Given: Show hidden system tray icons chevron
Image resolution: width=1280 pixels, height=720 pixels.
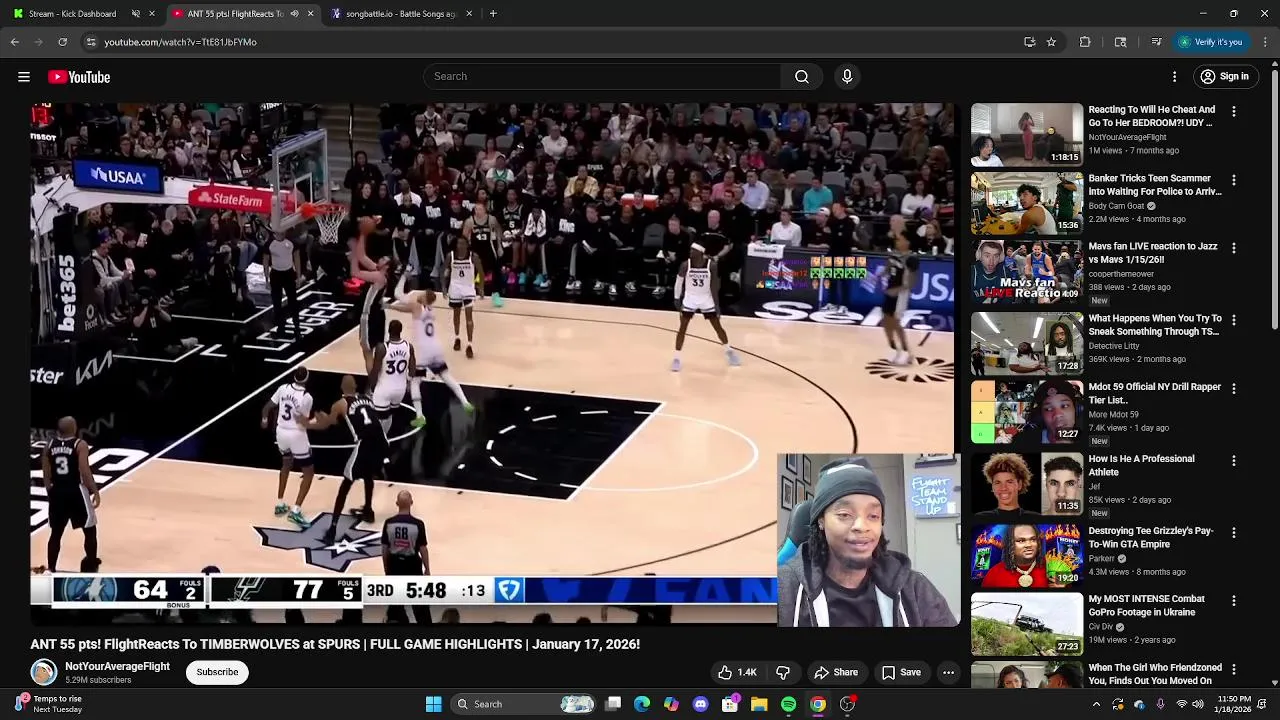Looking at the screenshot, I should click(1096, 704).
